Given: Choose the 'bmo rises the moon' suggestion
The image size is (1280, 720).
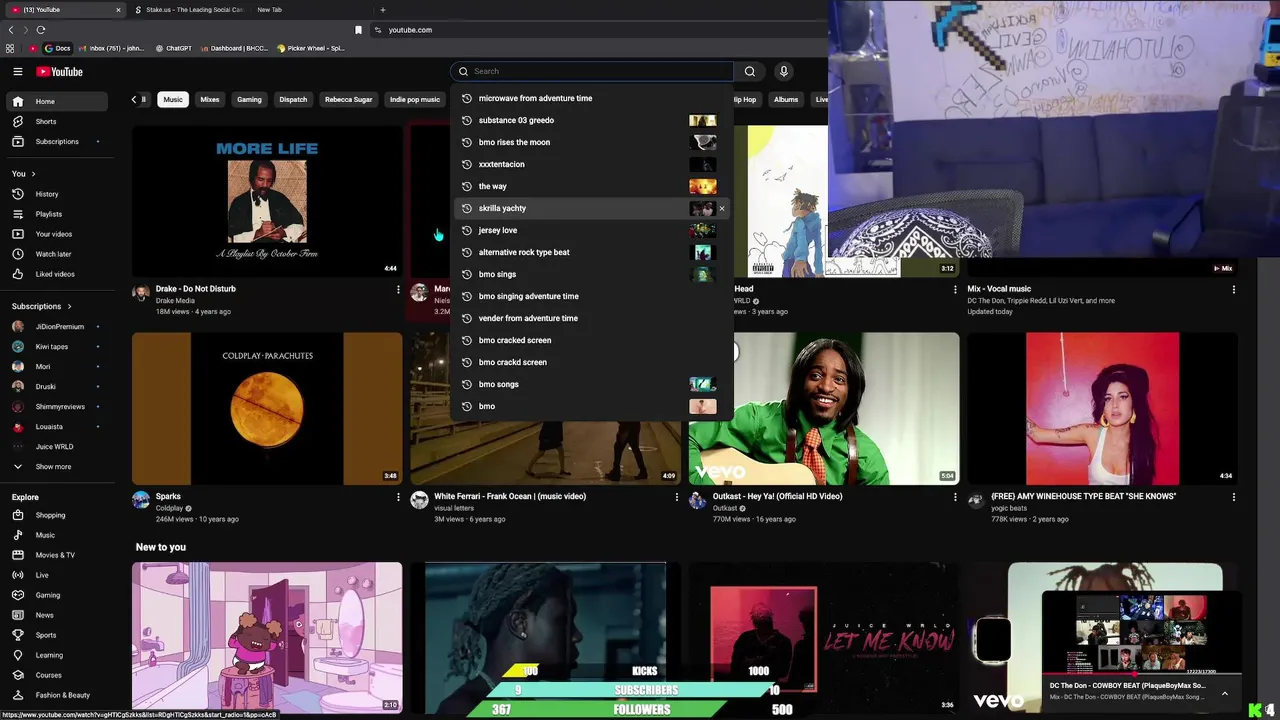Looking at the screenshot, I should (x=591, y=142).
